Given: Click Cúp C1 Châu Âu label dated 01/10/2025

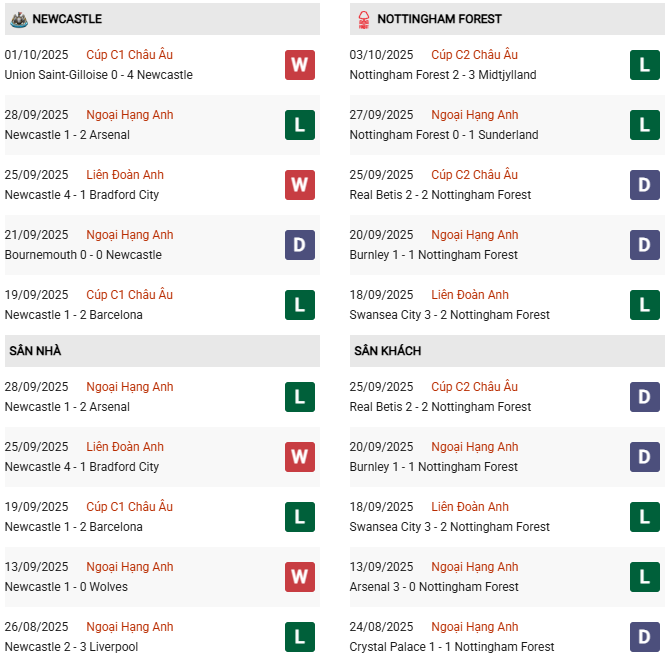Looking at the screenshot, I should [129, 55].
